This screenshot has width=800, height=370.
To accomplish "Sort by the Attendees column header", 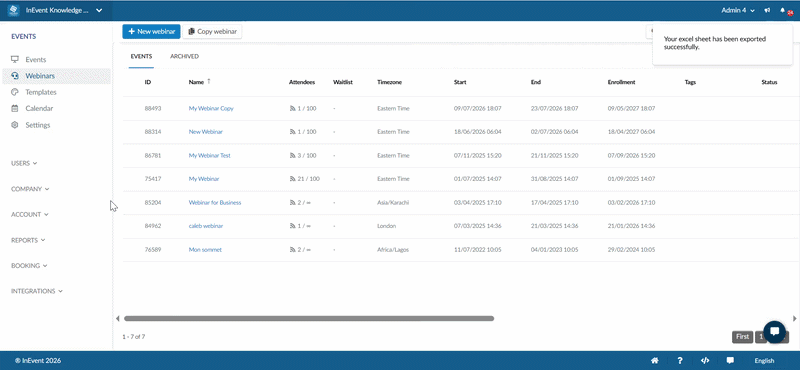I will click(x=302, y=82).
